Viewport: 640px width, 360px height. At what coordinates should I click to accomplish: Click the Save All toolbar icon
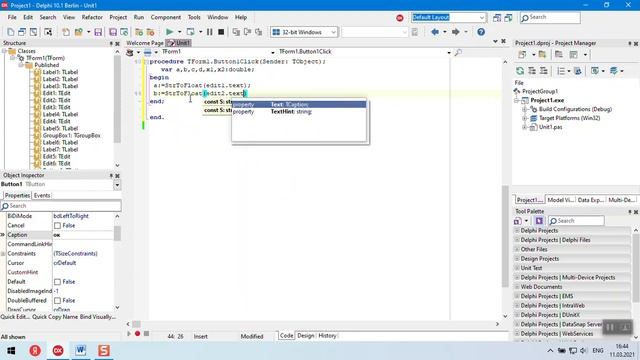(x=113, y=32)
